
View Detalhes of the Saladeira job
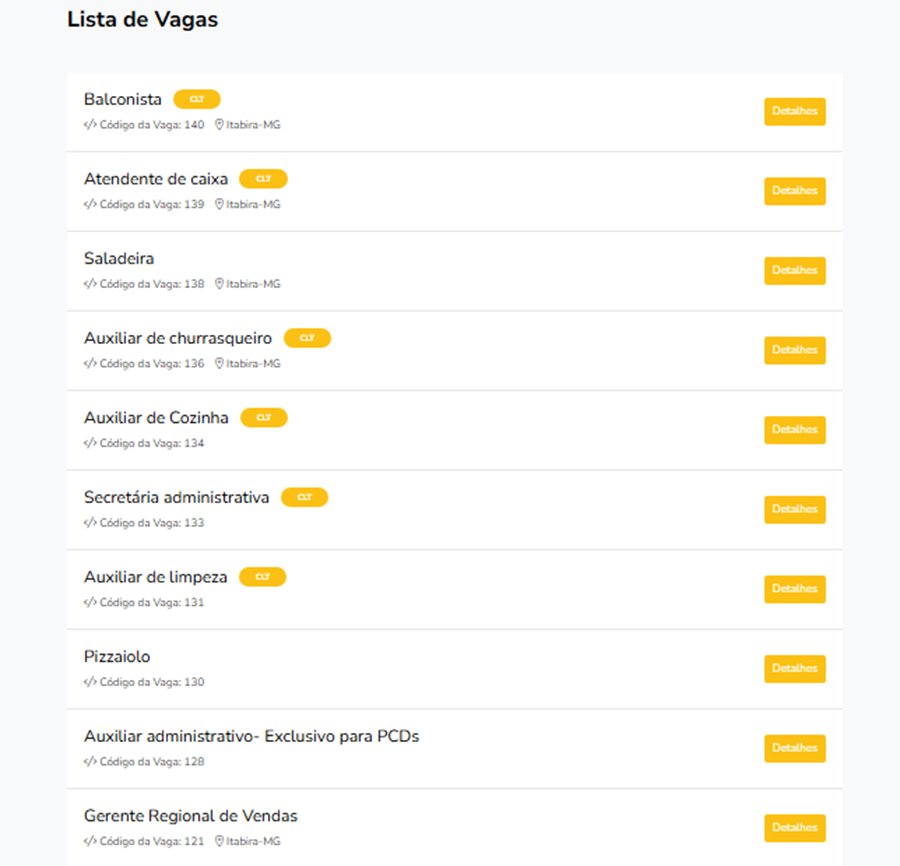[x=794, y=271]
